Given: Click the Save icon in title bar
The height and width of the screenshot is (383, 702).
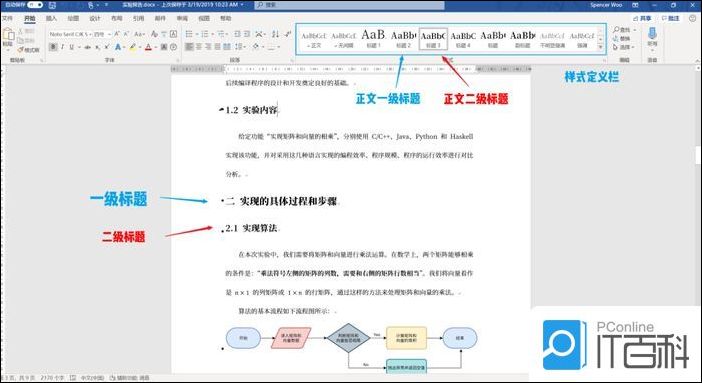Looking at the screenshot, I should 52,5.
